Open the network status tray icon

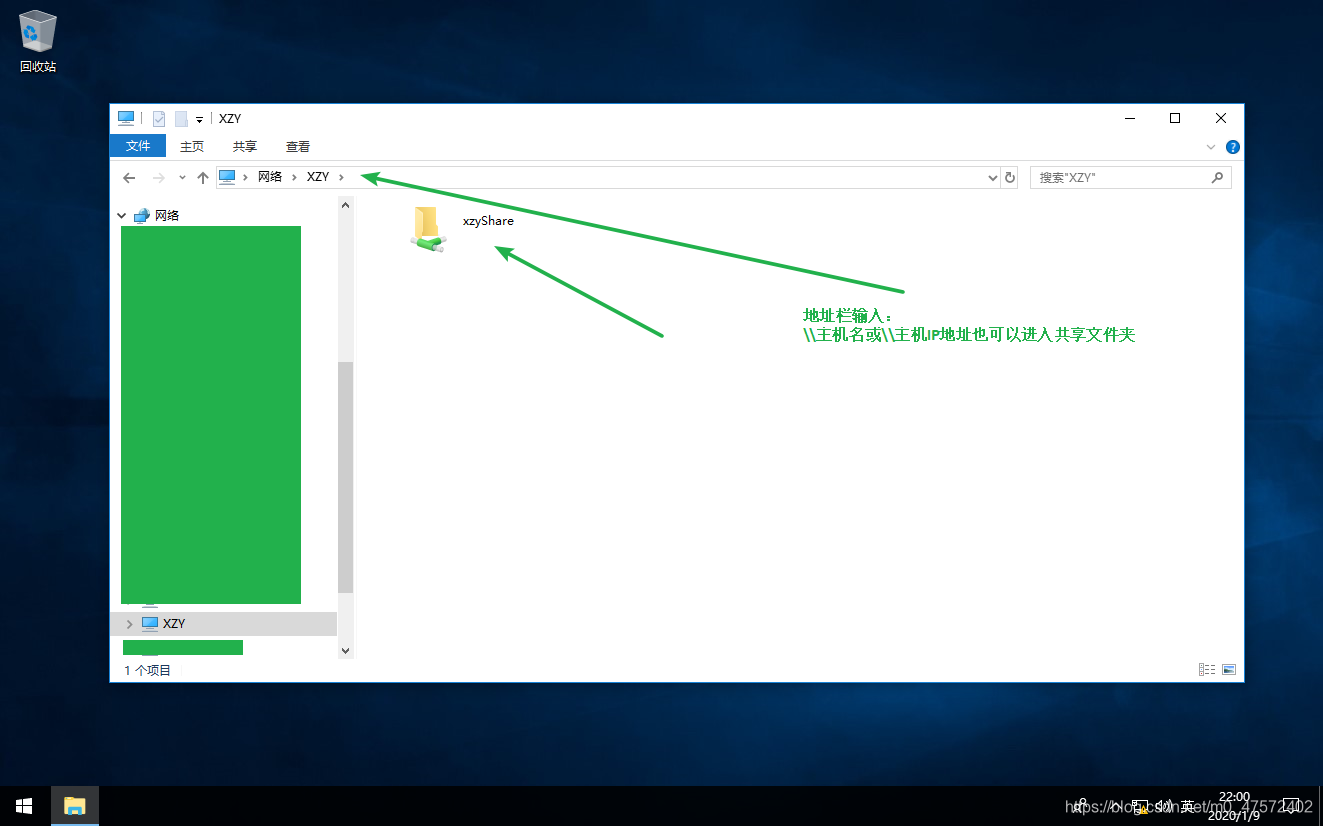1139,806
